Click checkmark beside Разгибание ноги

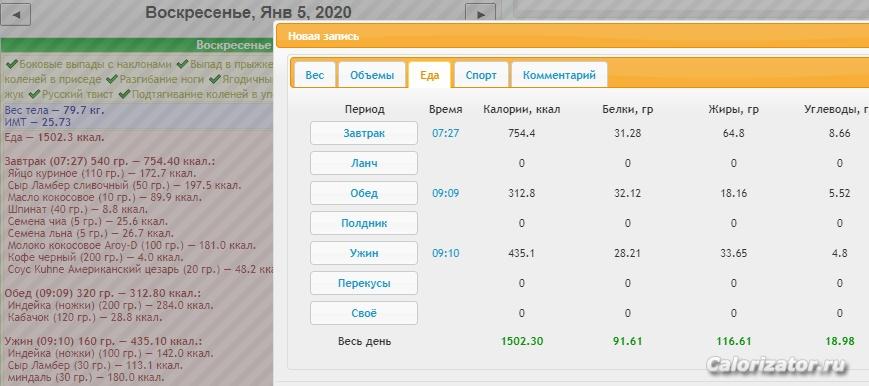coord(111,79)
